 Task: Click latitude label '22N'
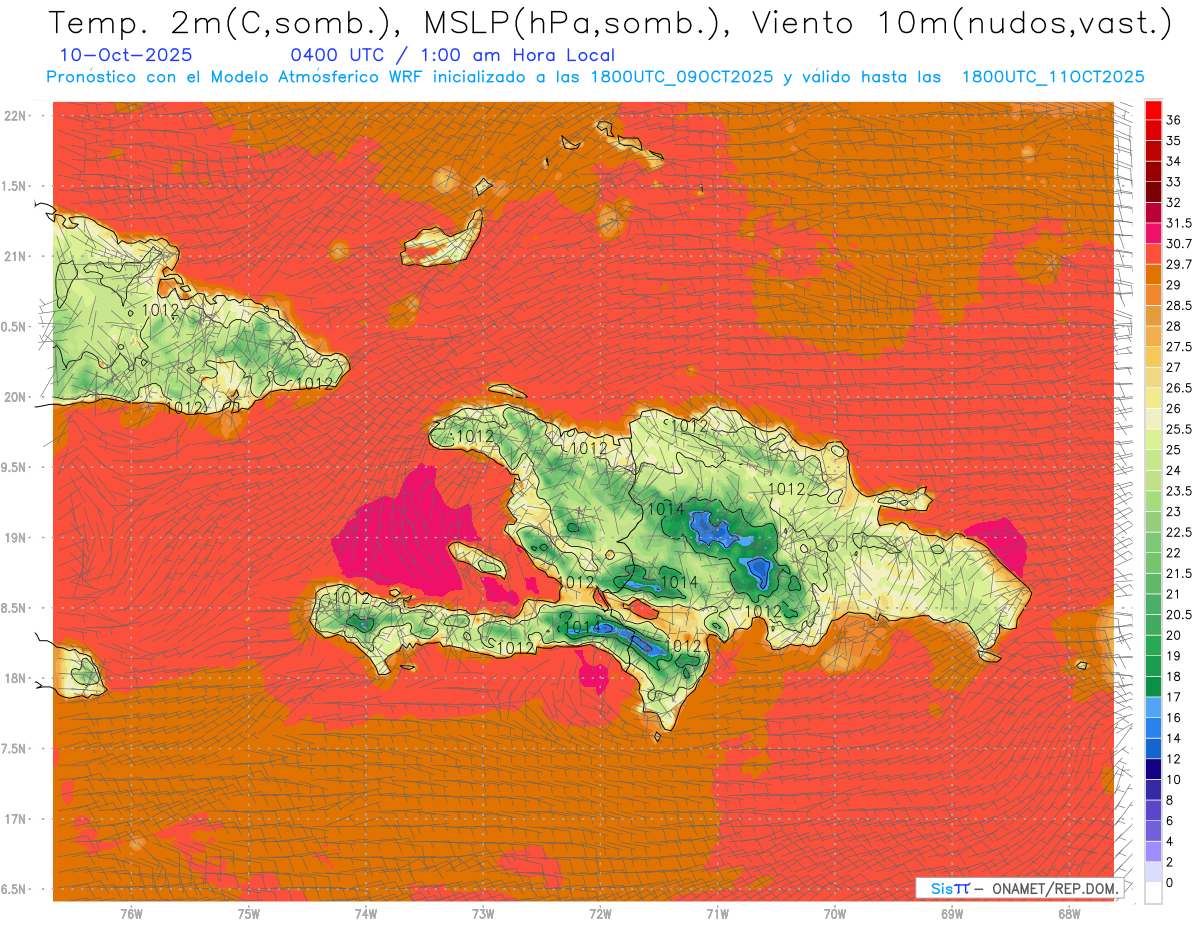(x=15, y=115)
